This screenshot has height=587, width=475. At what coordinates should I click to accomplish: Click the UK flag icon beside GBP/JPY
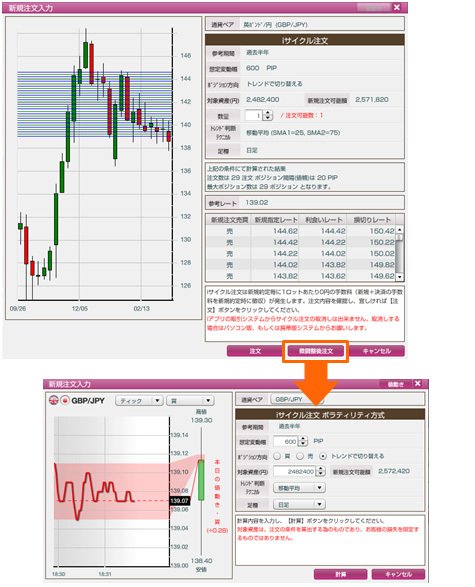coord(54,400)
